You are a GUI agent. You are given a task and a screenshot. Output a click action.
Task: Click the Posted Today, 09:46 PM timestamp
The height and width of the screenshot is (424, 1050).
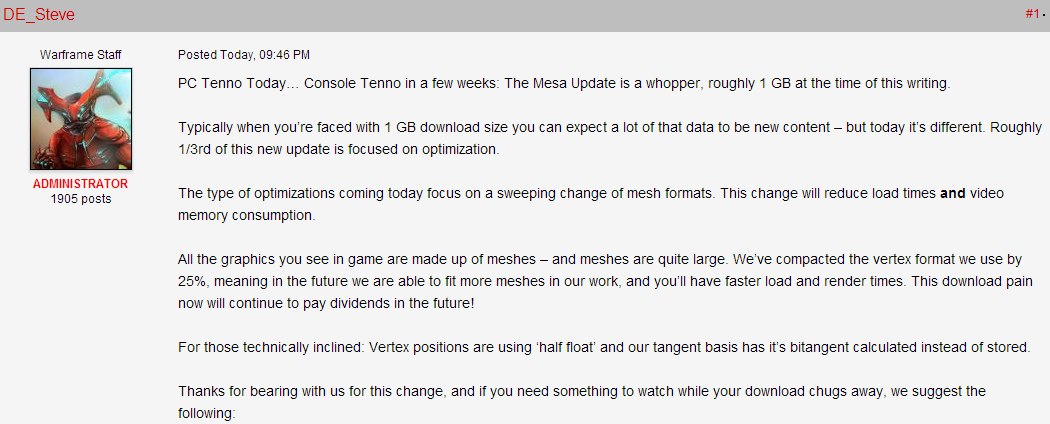[x=244, y=55]
